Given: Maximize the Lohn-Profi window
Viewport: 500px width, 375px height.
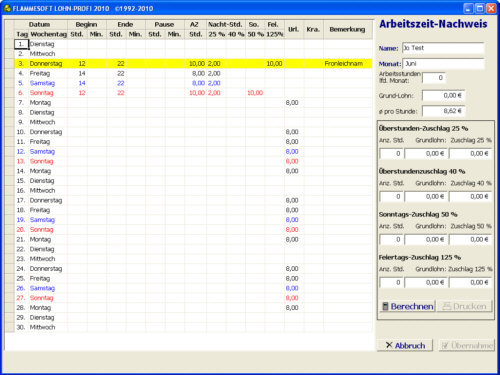Looking at the screenshot, I should (480, 8).
